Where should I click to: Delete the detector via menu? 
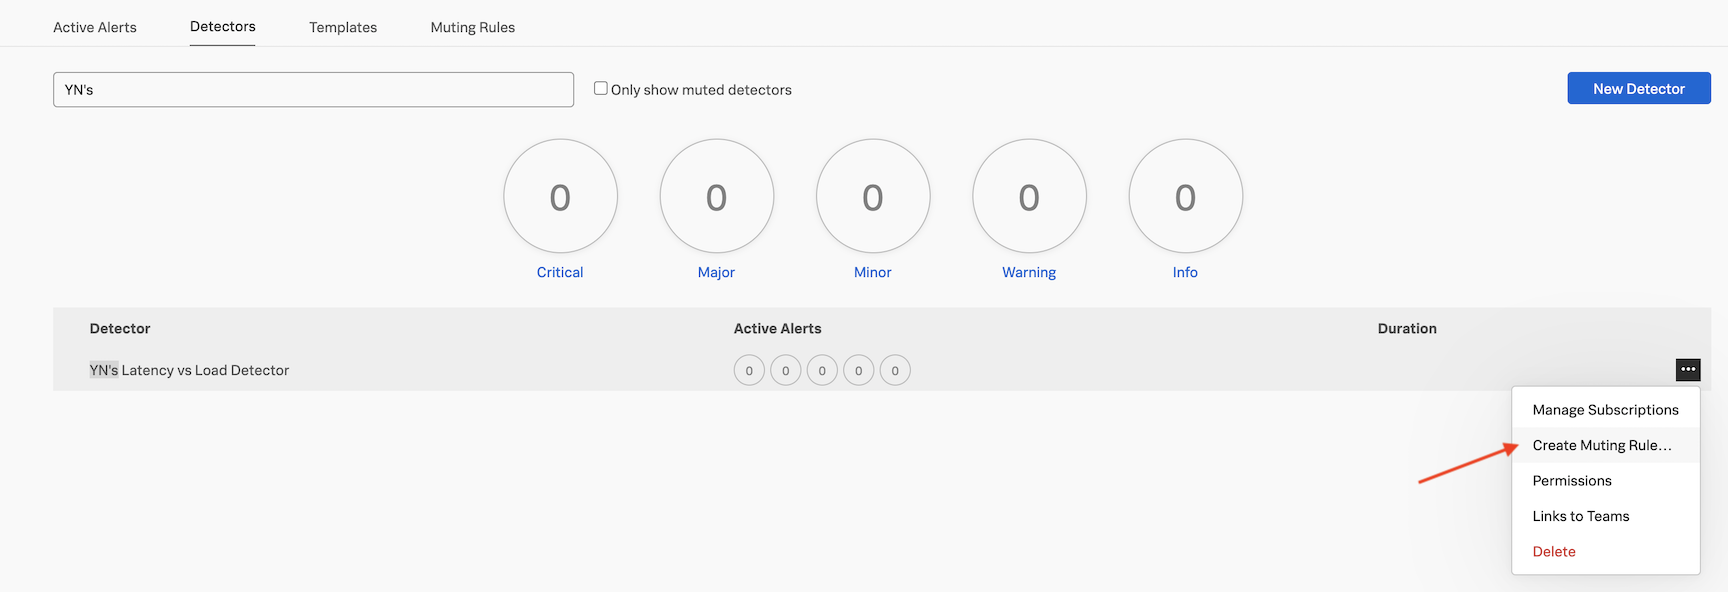pos(1554,552)
